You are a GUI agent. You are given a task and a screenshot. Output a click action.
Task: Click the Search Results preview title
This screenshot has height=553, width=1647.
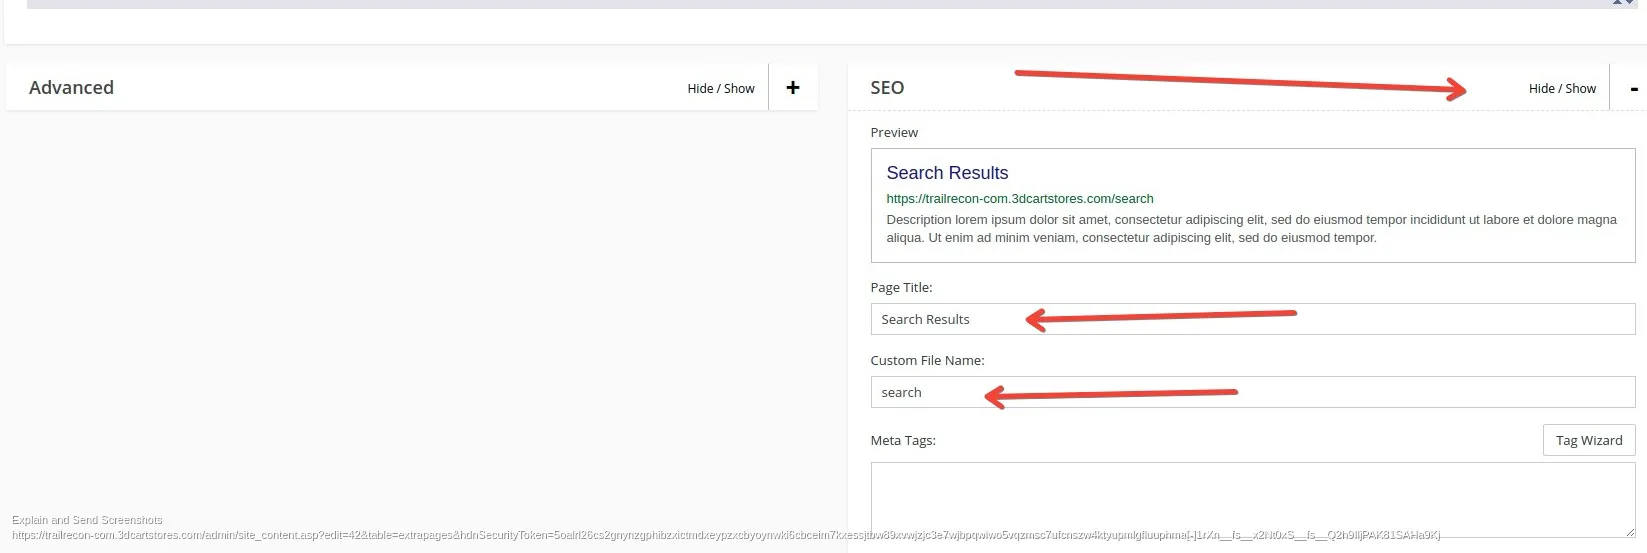[946, 173]
